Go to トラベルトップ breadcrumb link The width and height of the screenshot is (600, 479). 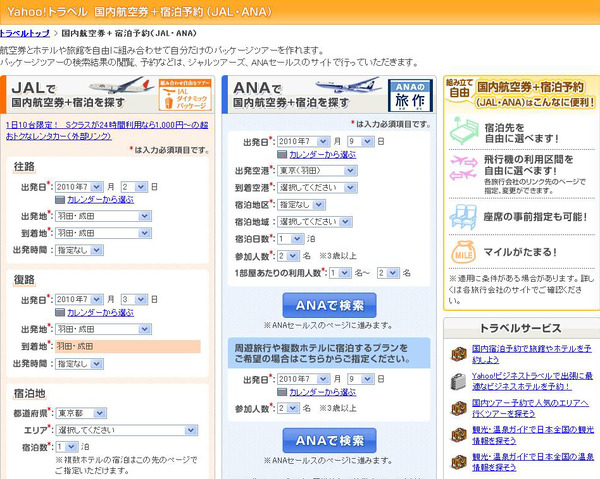pyautogui.click(x=26, y=33)
